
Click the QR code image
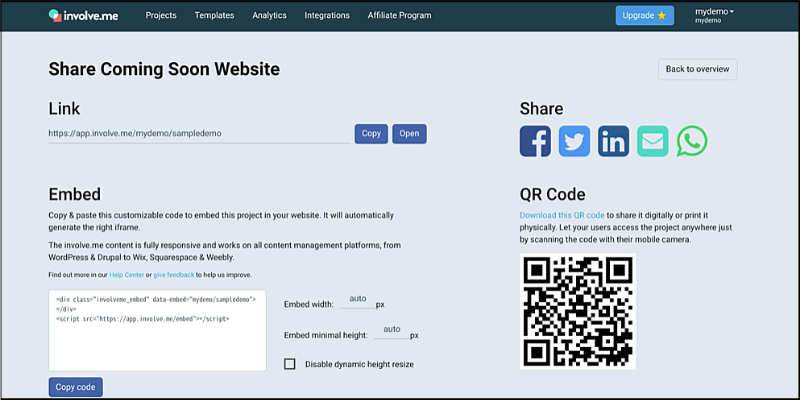click(578, 311)
